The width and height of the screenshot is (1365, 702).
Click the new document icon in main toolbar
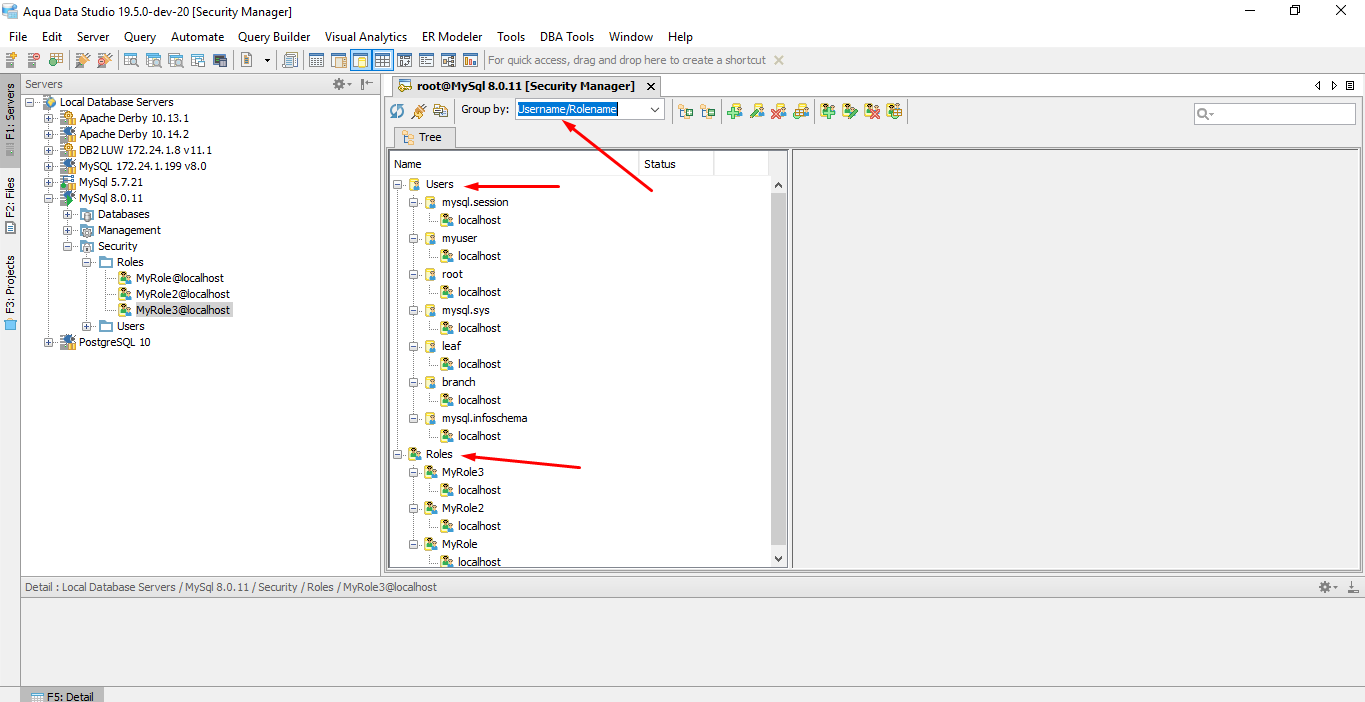click(x=247, y=60)
